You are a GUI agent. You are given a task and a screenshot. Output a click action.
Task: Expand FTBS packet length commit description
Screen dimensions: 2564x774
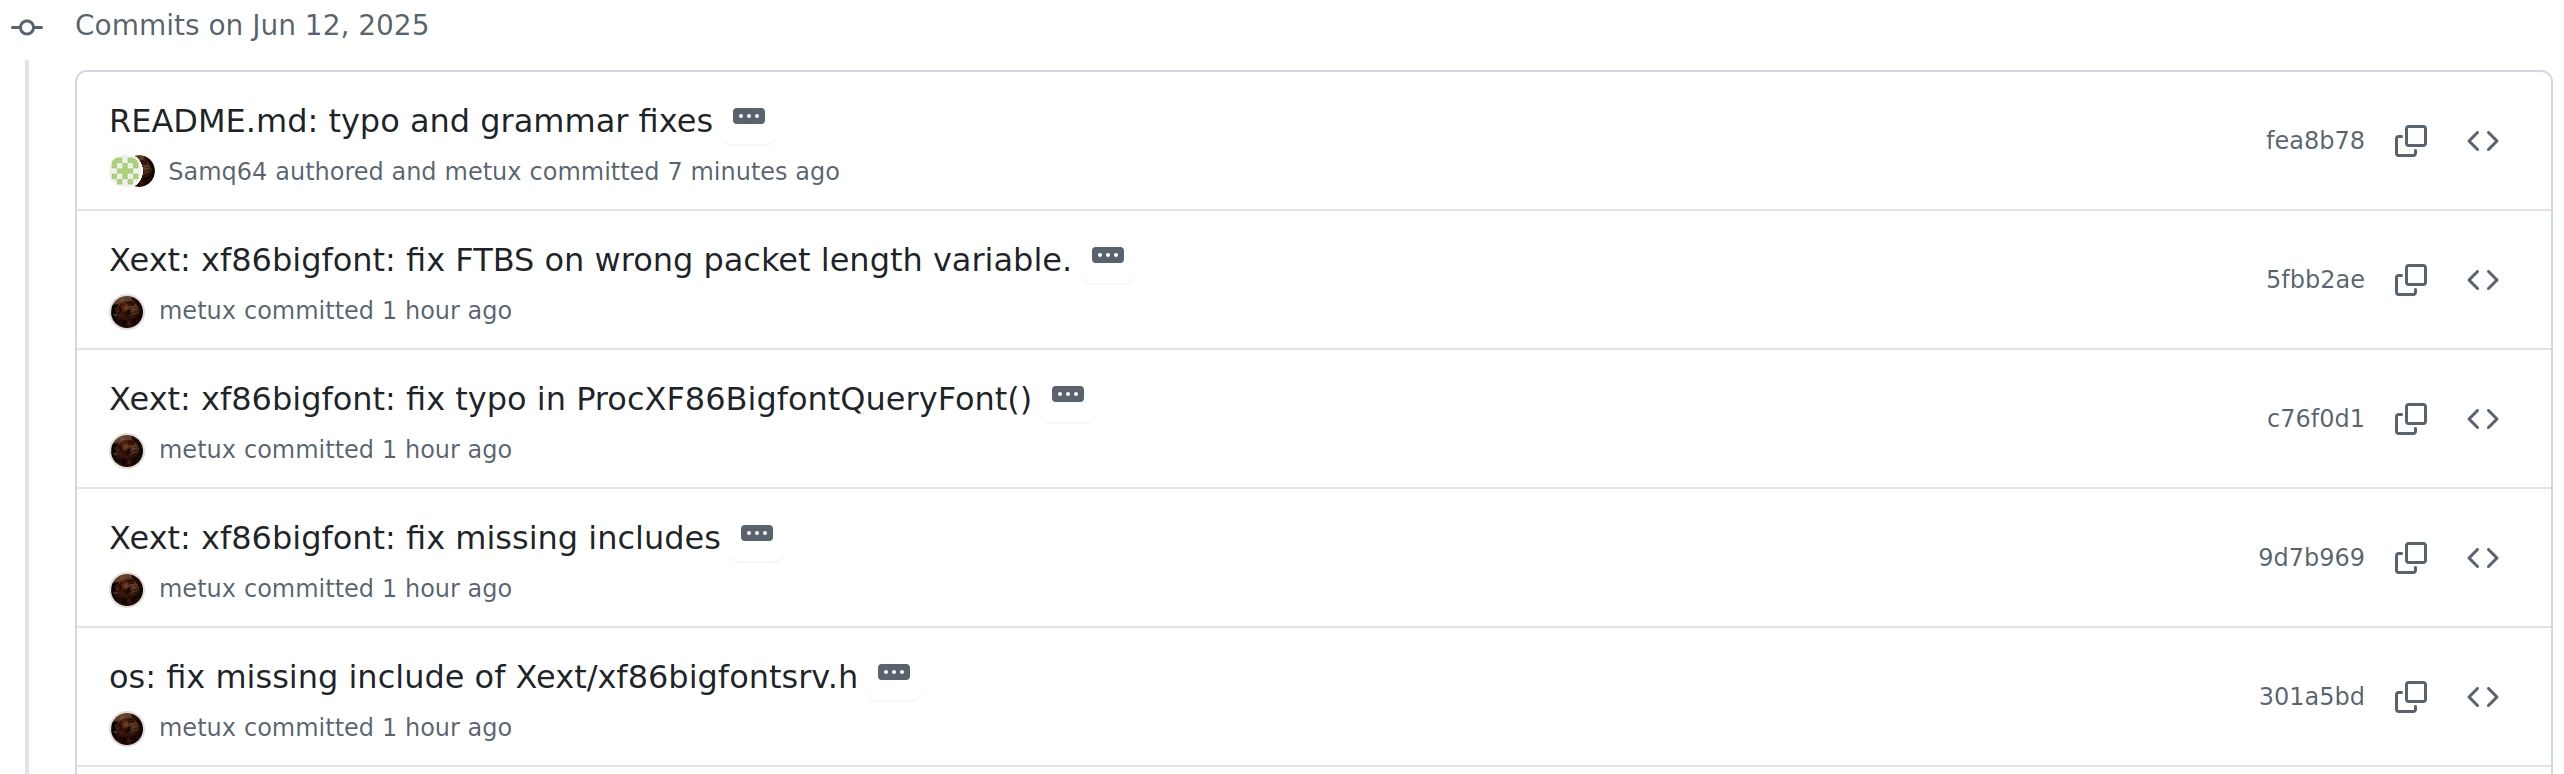1108,256
